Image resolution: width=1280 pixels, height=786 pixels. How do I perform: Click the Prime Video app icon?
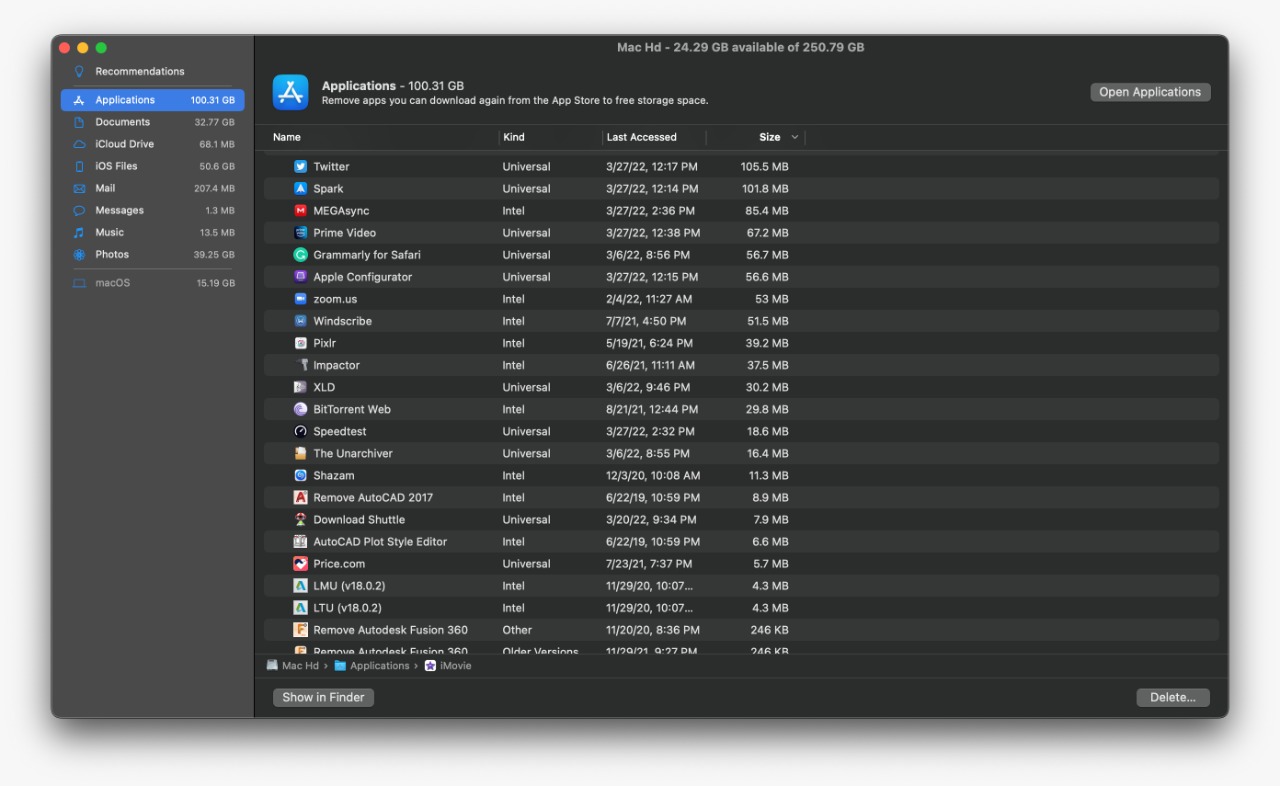click(x=300, y=233)
